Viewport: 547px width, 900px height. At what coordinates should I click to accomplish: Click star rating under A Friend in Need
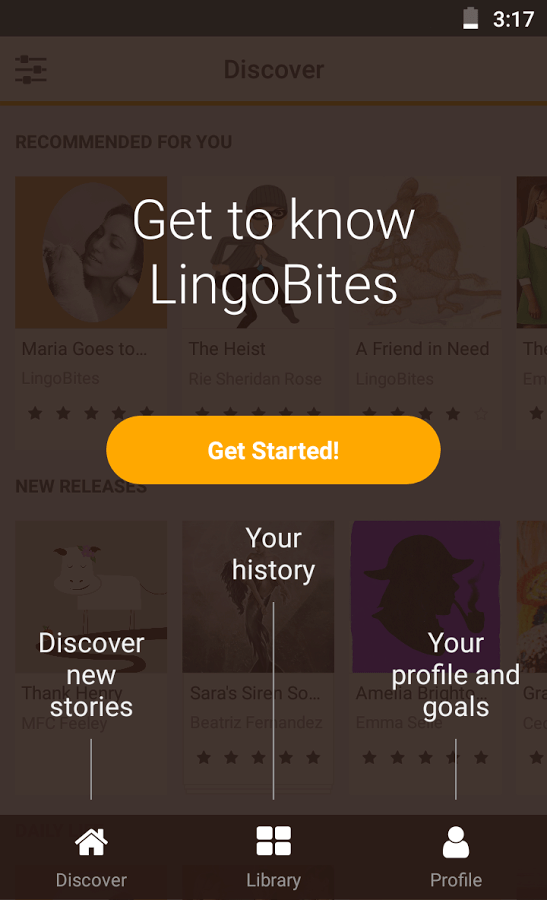tap(425, 413)
